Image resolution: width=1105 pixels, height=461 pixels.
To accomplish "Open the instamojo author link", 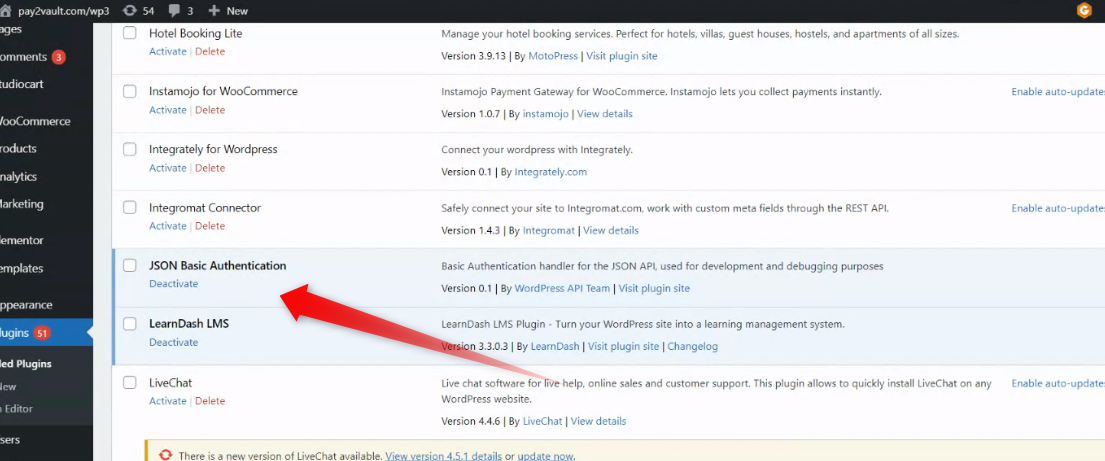I will point(545,114).
